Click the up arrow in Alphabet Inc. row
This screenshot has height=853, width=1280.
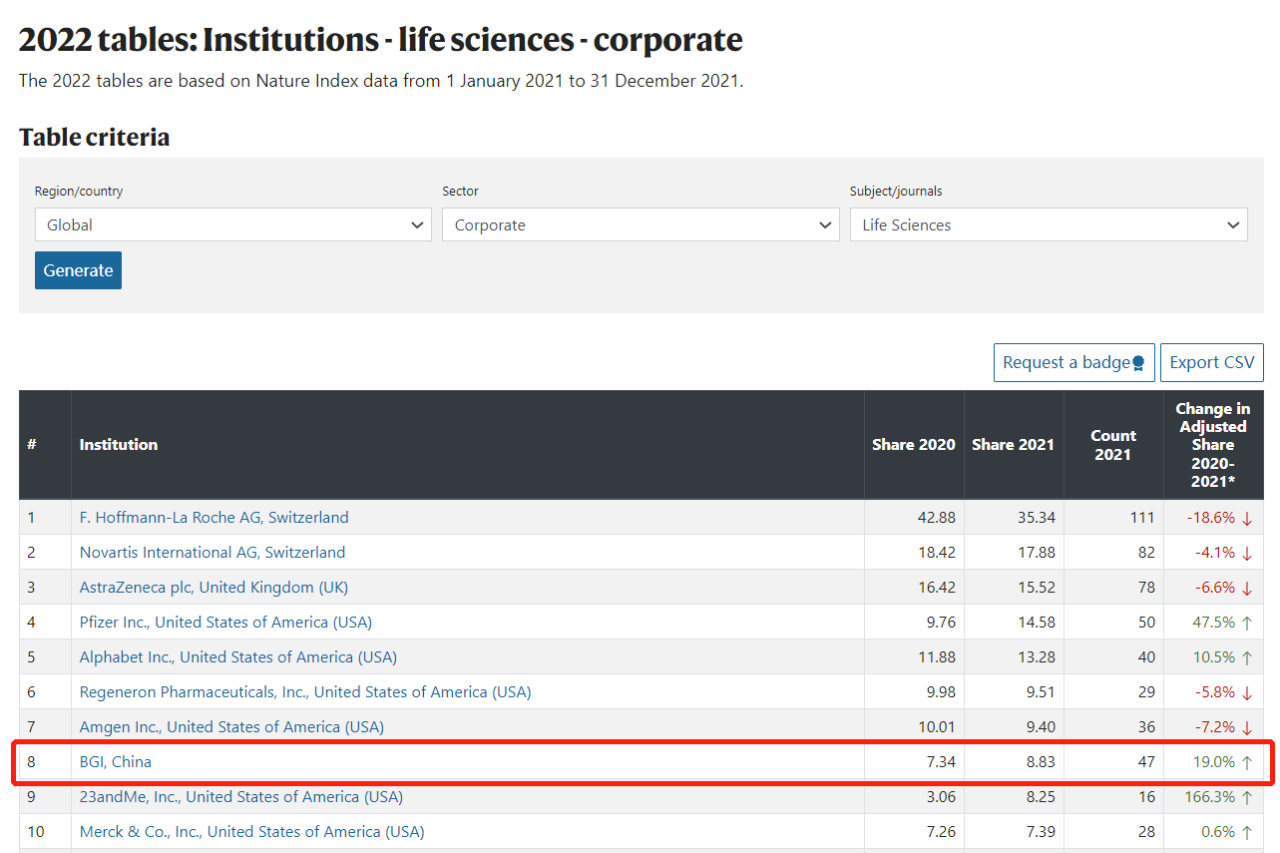coord(1247,657)
